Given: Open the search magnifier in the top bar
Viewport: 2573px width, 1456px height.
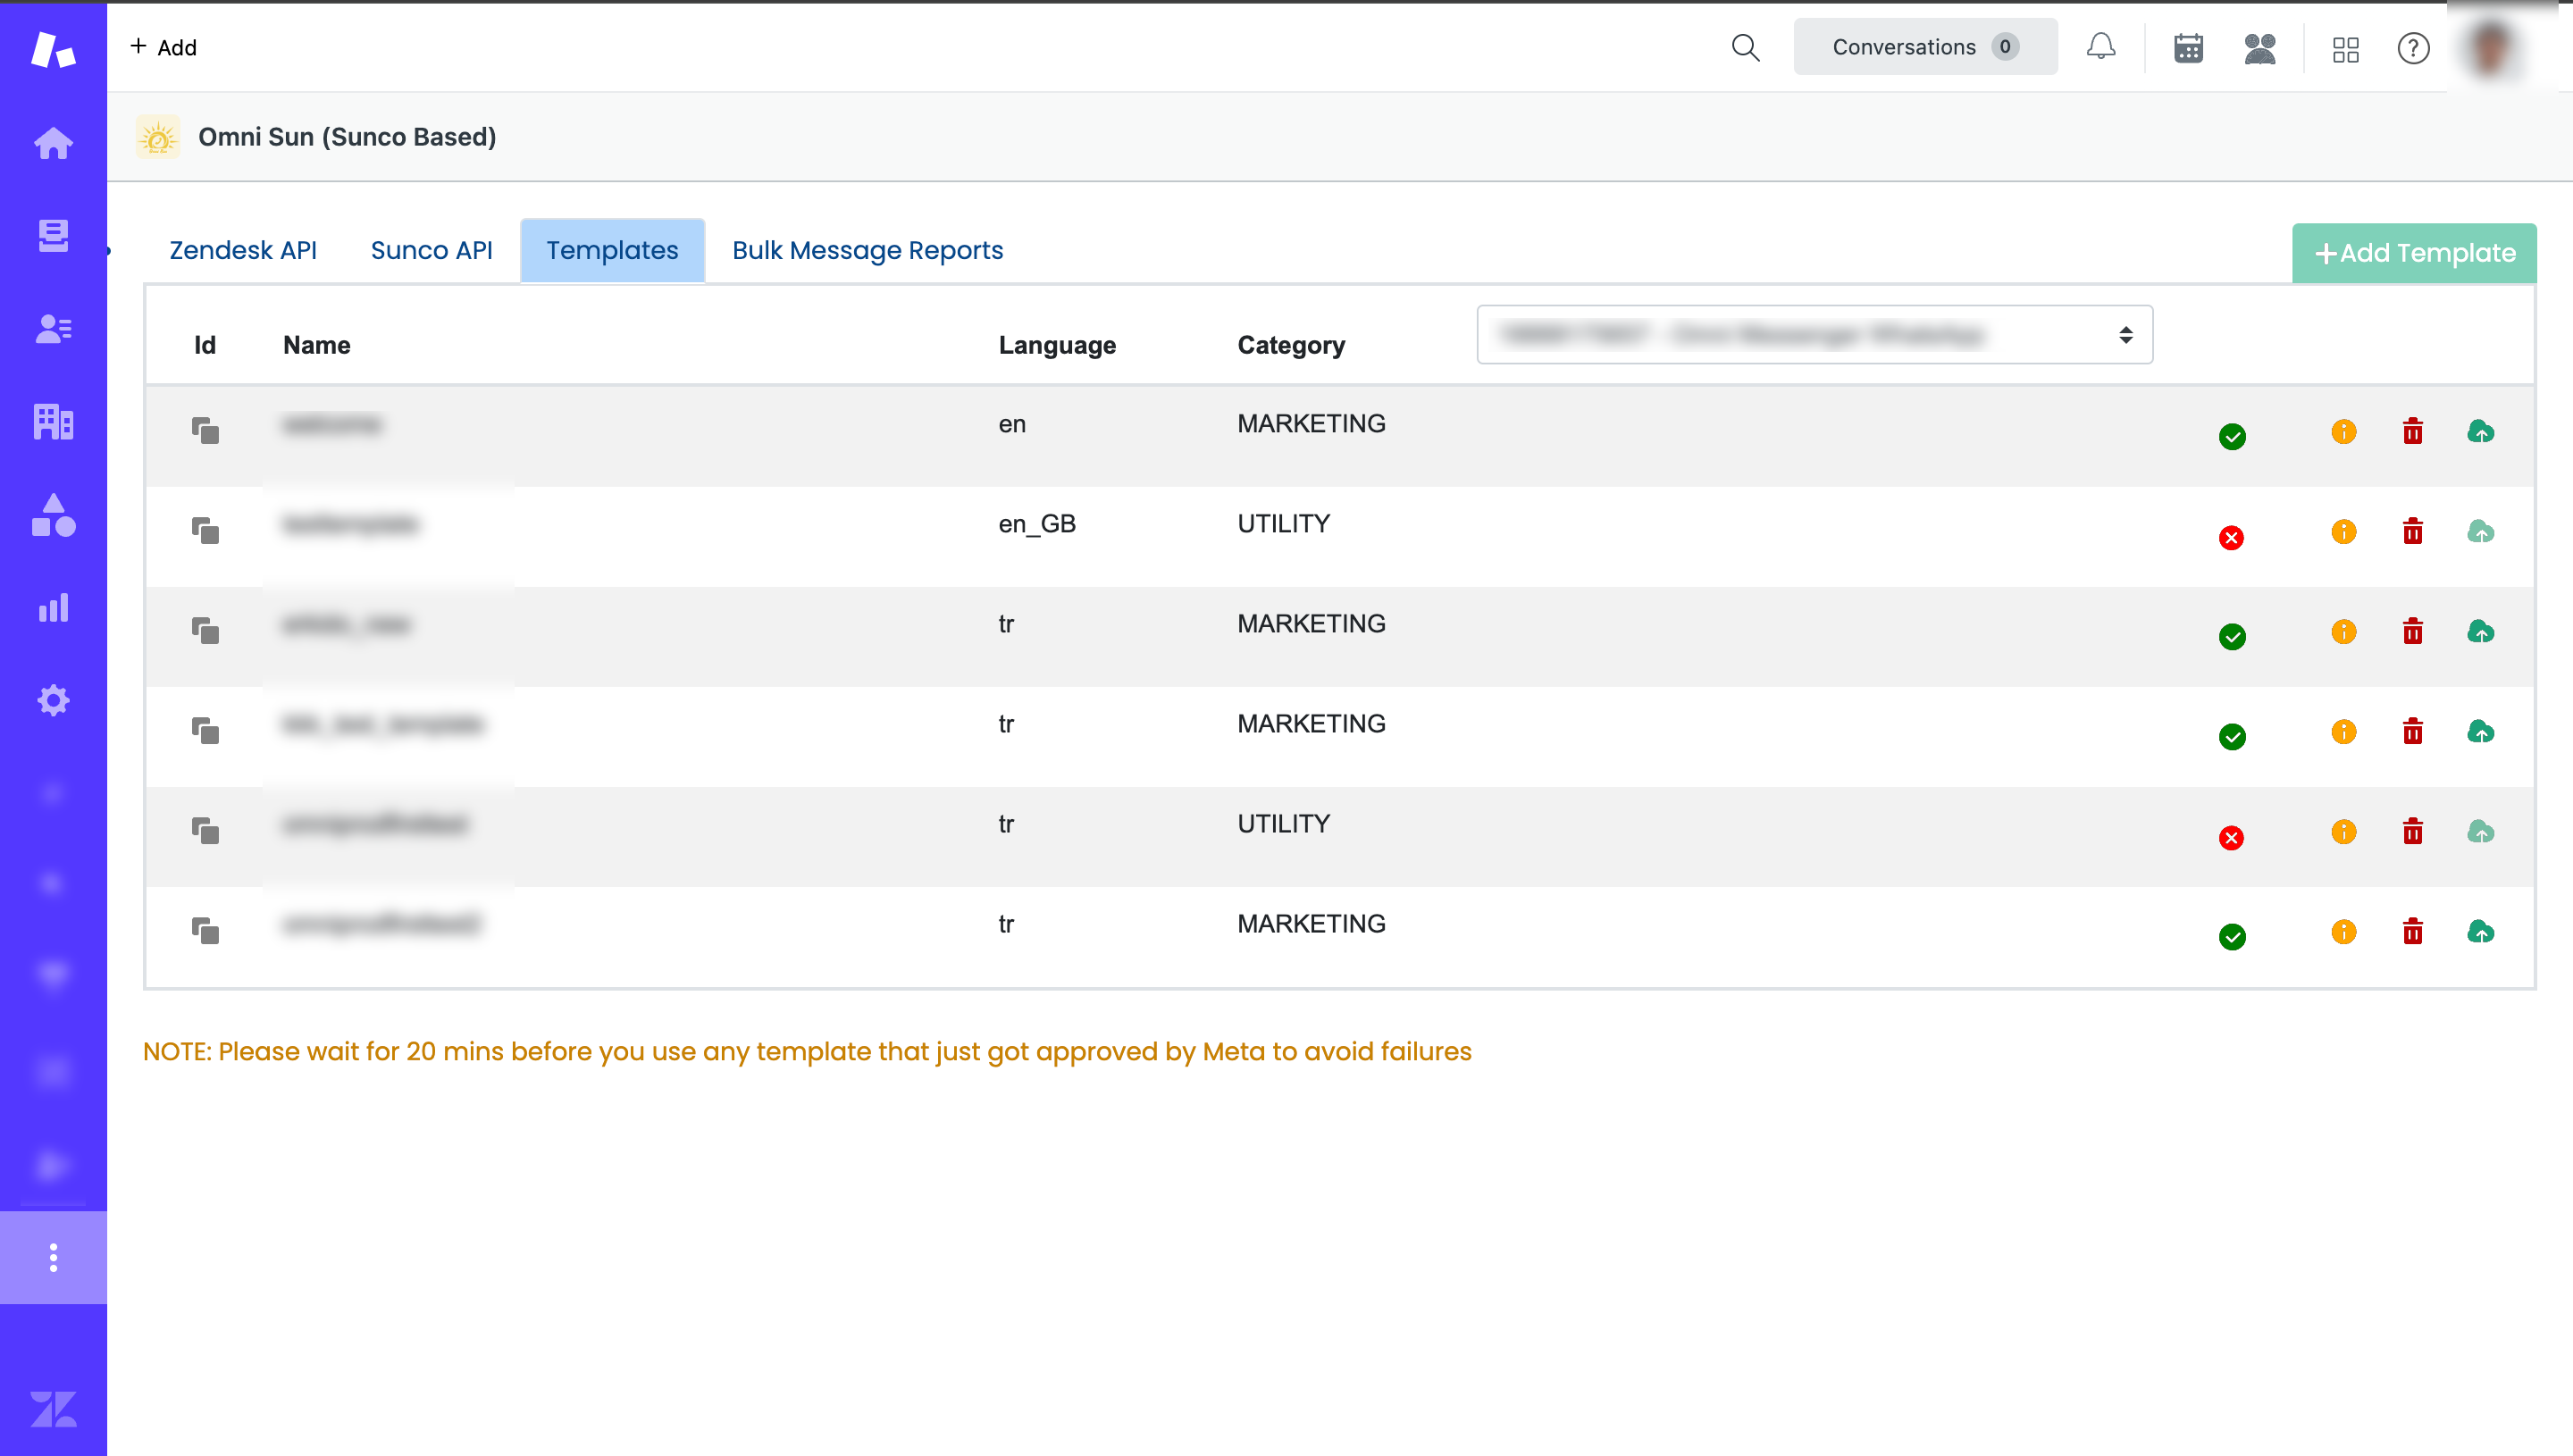Looking at the screenshot, I should click(x=1746, y=47).
